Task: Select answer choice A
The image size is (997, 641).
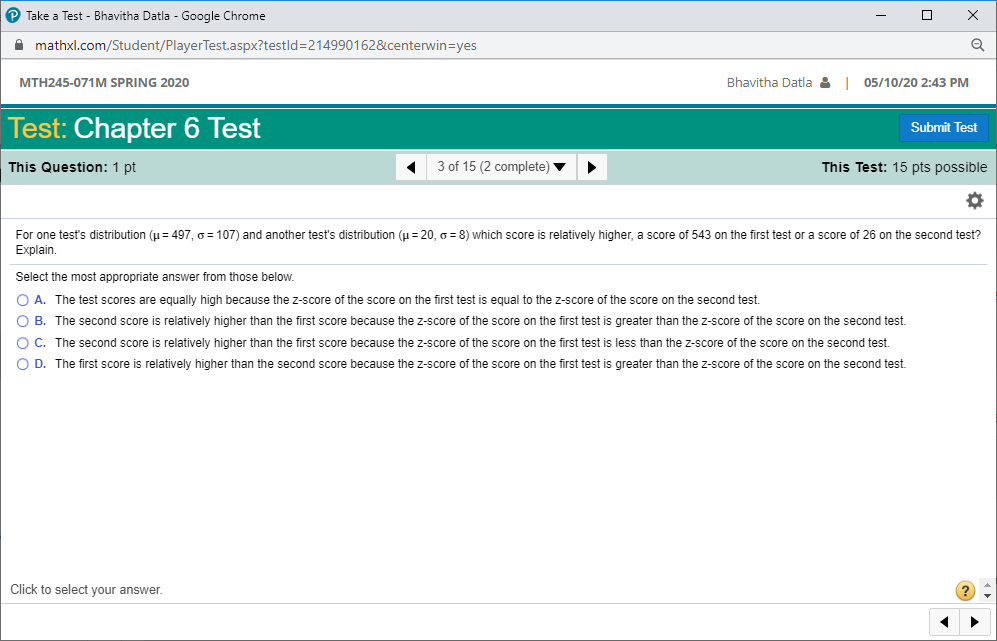Action: [22, 299]
